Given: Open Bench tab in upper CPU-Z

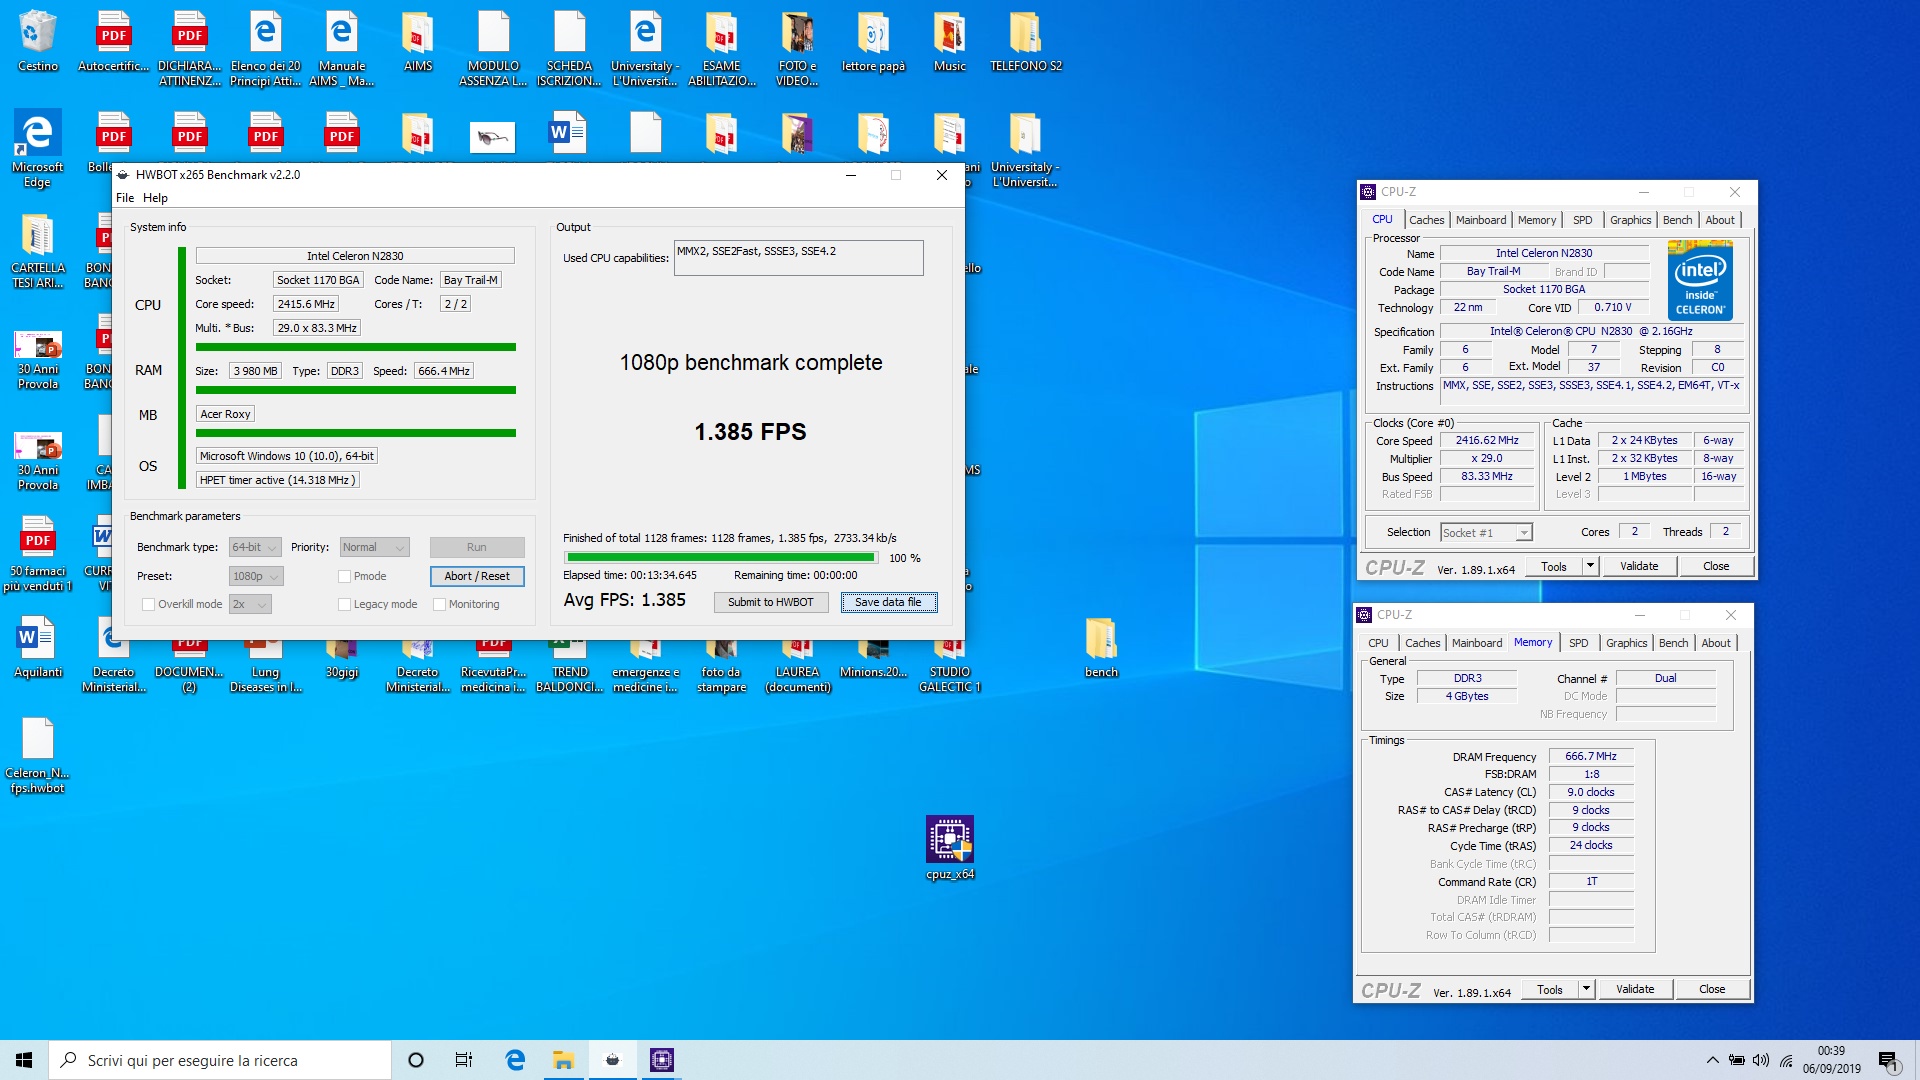Looking at the screenshot, I should coord(1677,220).
